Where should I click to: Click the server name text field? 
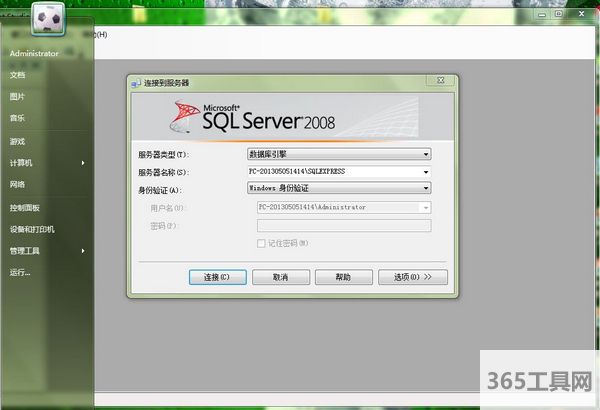pos(334,172)
